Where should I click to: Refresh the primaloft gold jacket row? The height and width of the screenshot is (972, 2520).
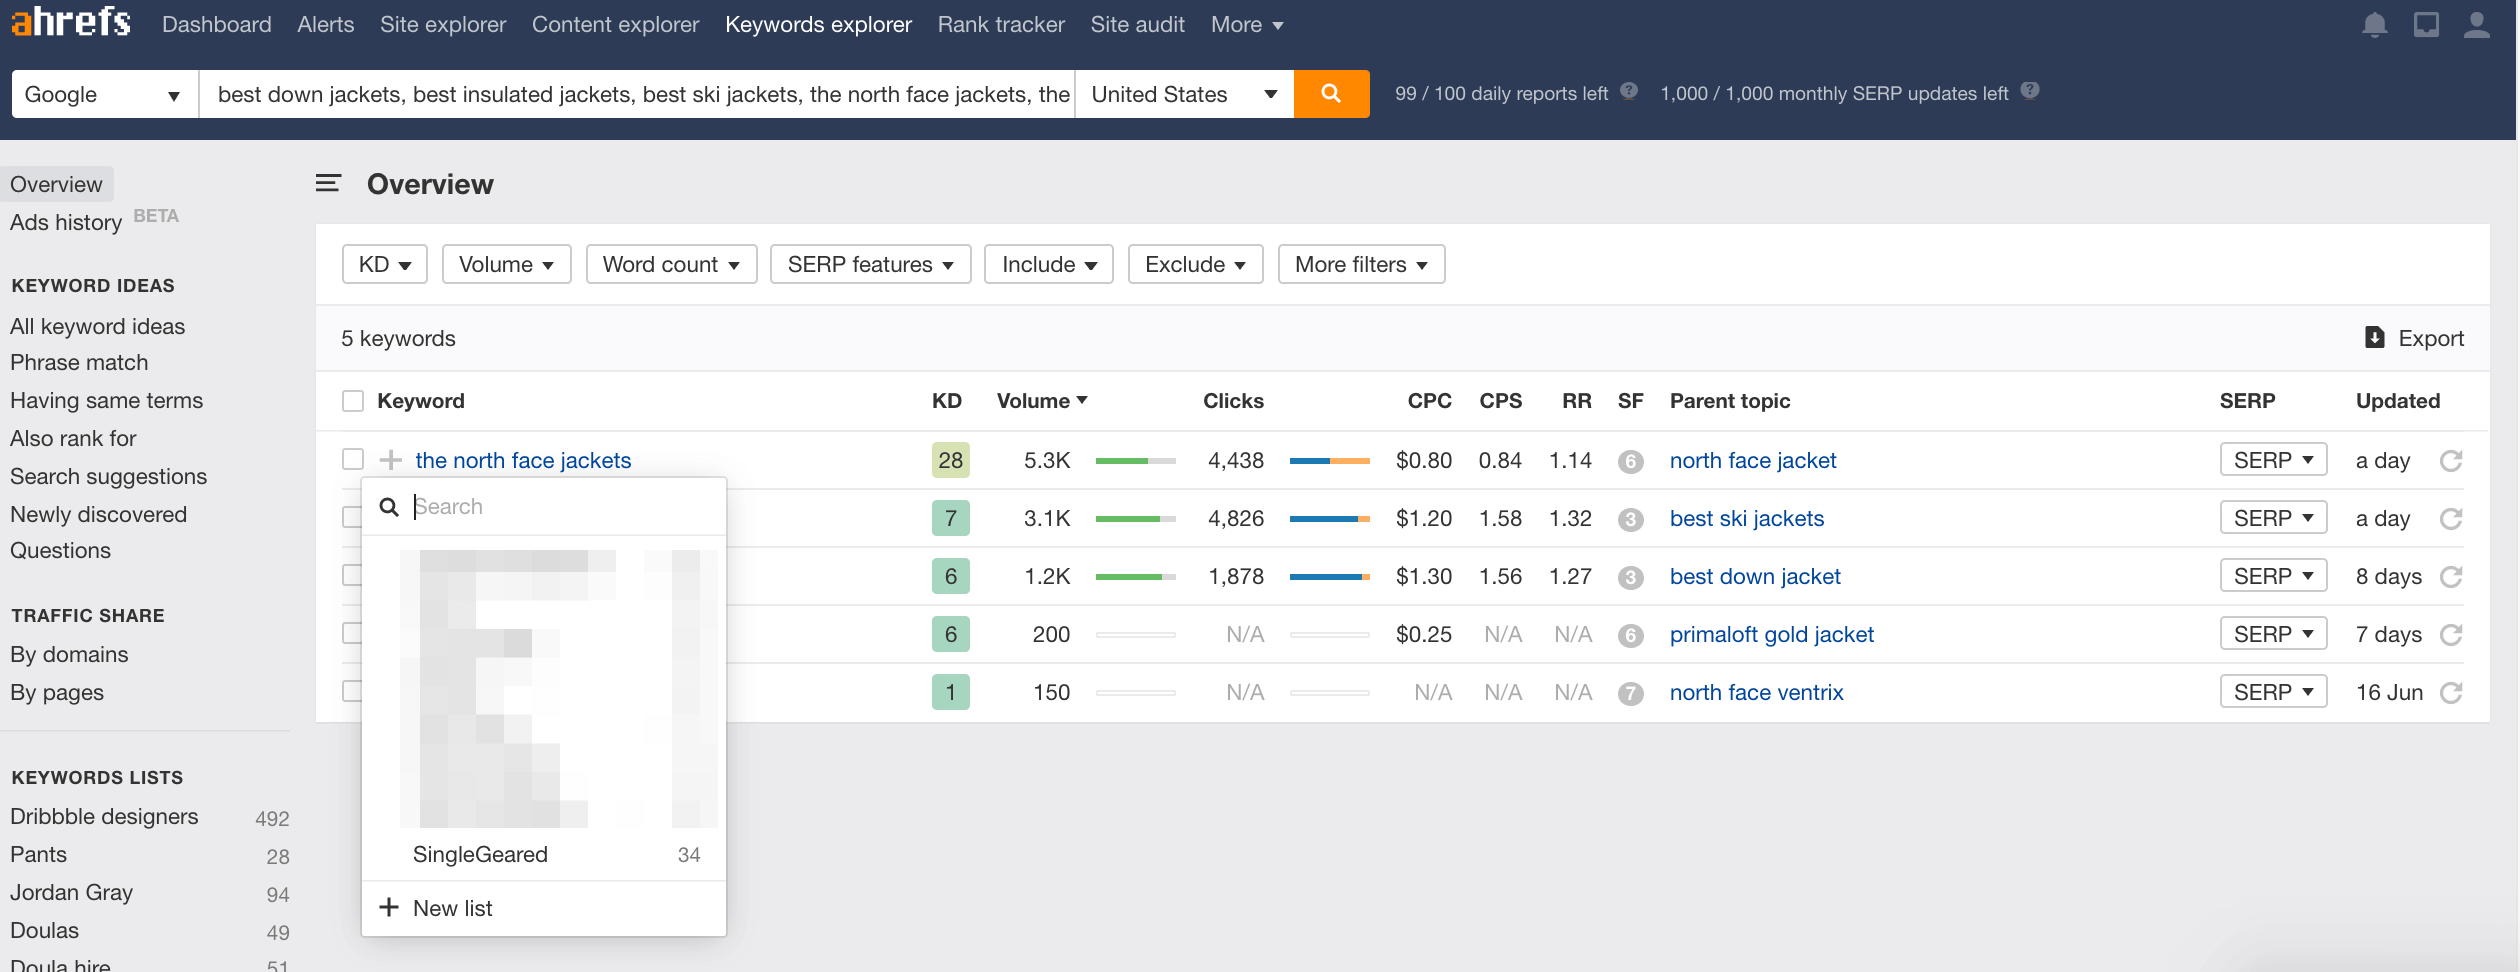[x=2450, y=635]
